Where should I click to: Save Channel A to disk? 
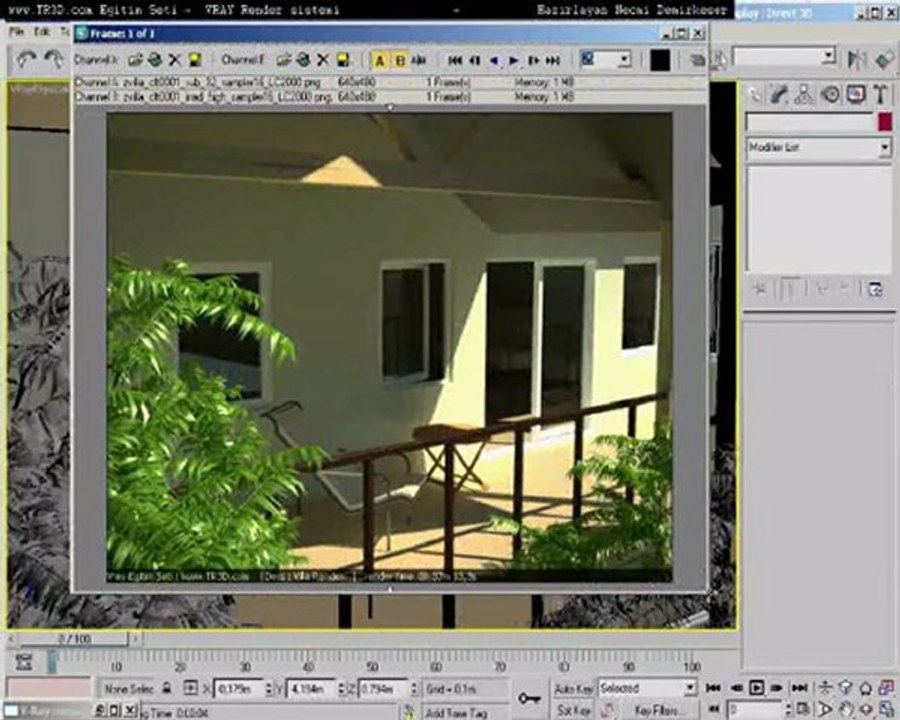point(195,60)
